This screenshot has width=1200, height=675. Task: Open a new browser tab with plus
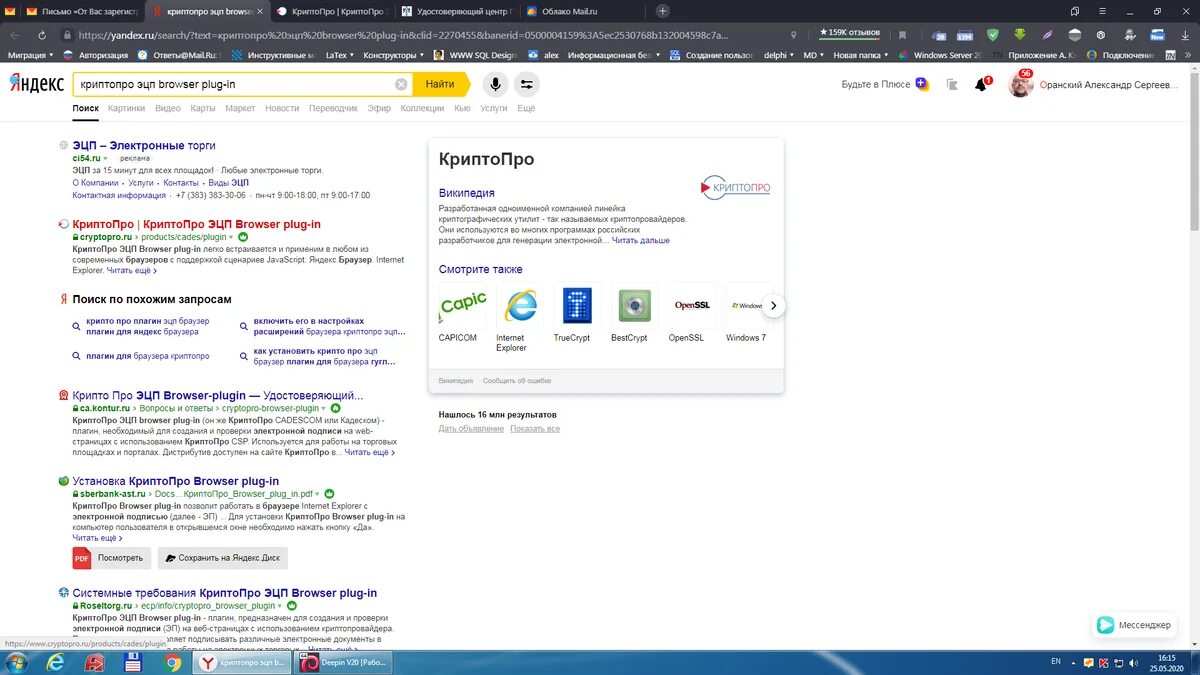663,11
